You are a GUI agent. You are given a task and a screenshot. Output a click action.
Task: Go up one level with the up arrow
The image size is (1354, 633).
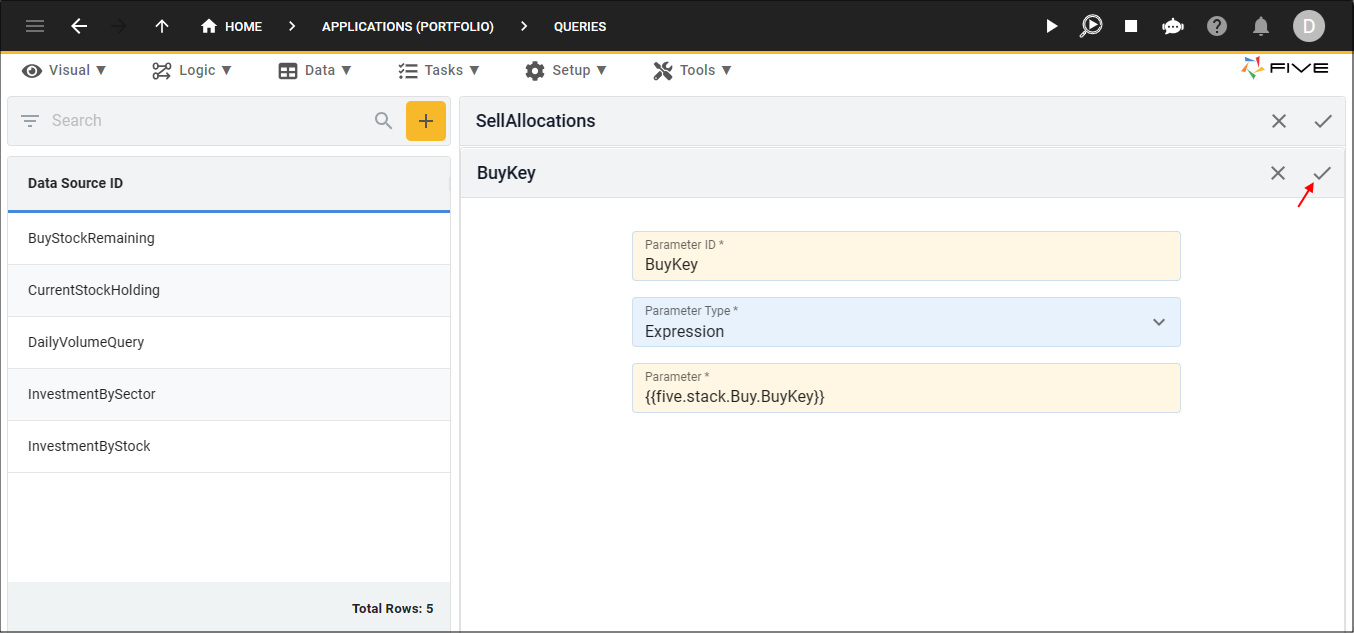162,26
